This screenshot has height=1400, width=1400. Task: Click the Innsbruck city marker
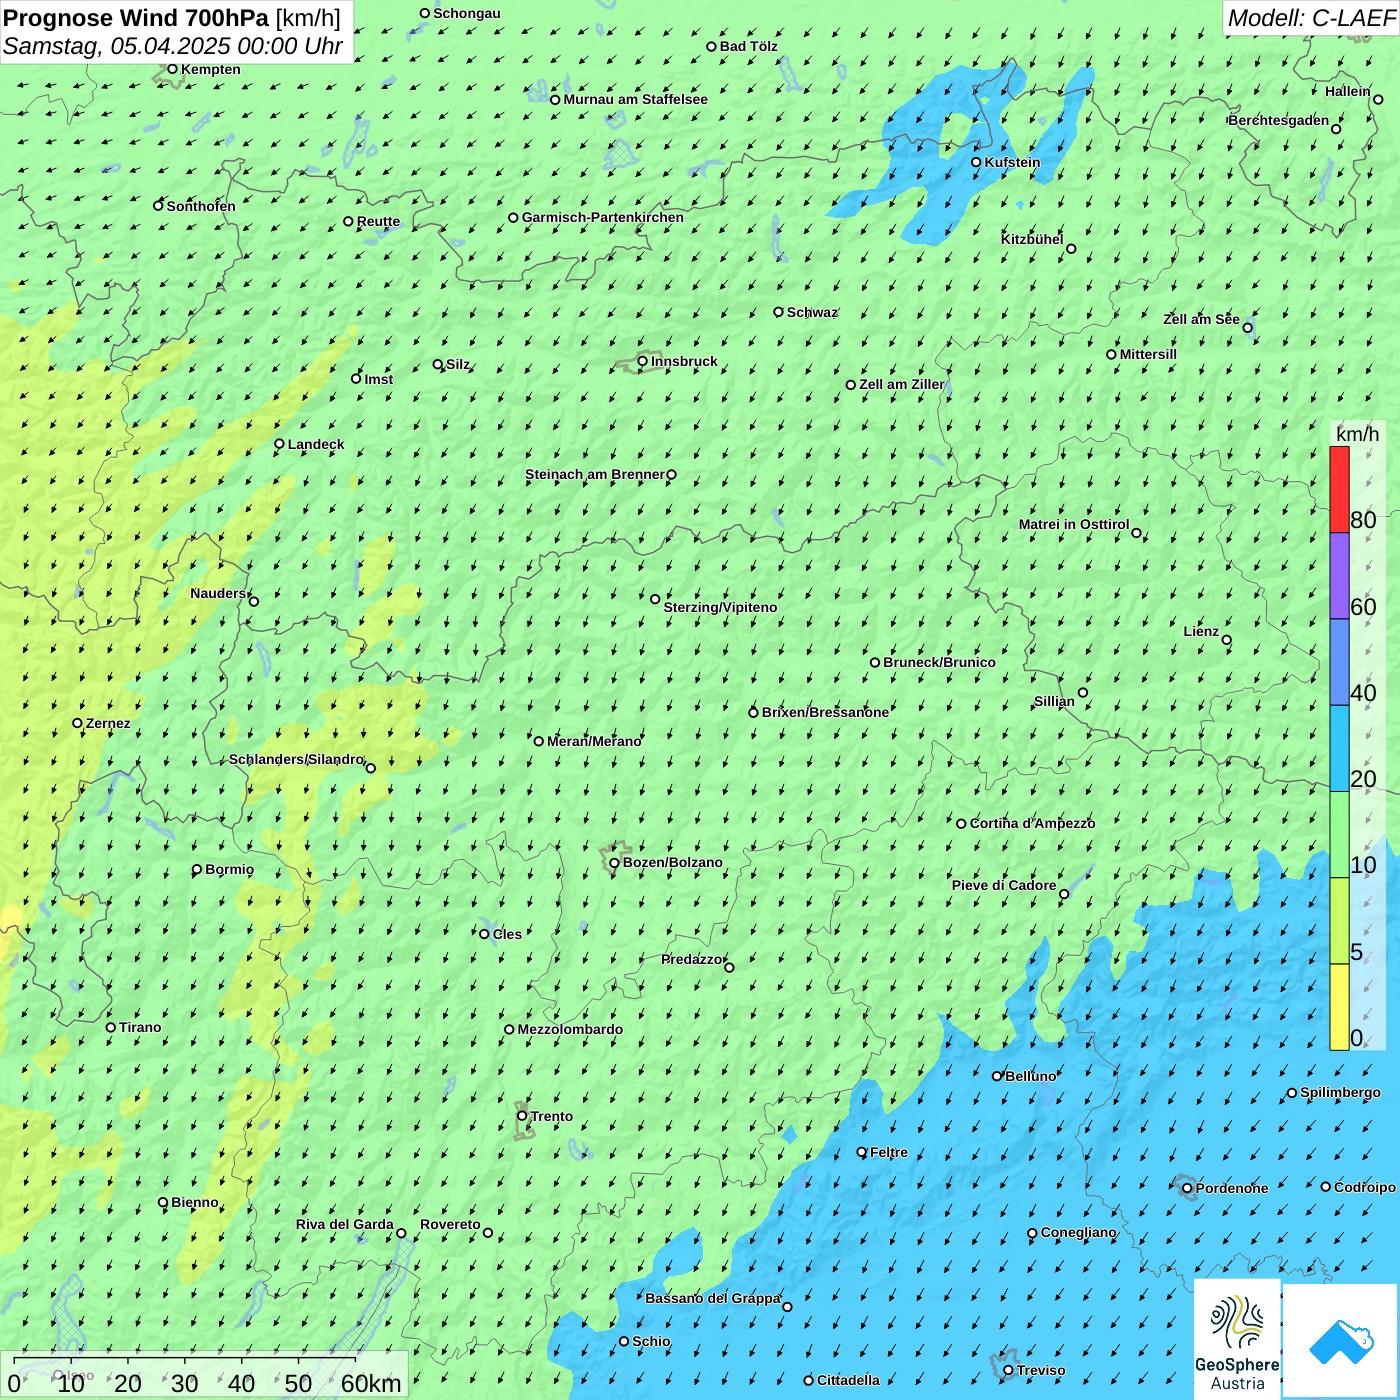click(x=642, y=361)
